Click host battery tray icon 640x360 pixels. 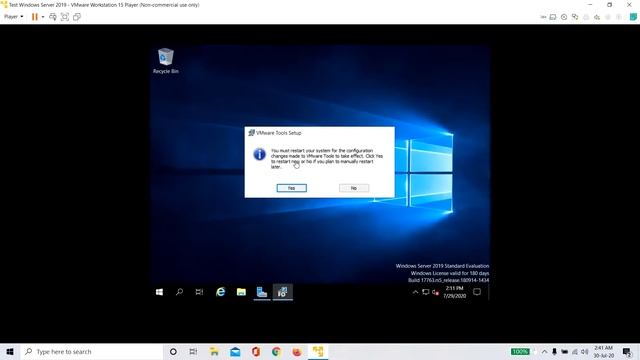click(564, 351)
